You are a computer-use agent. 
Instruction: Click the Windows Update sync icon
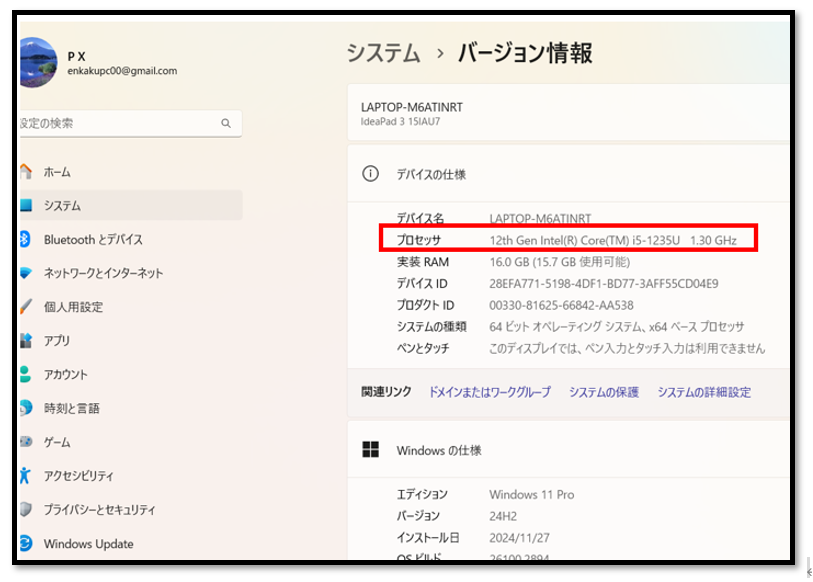tap(25, 543)
